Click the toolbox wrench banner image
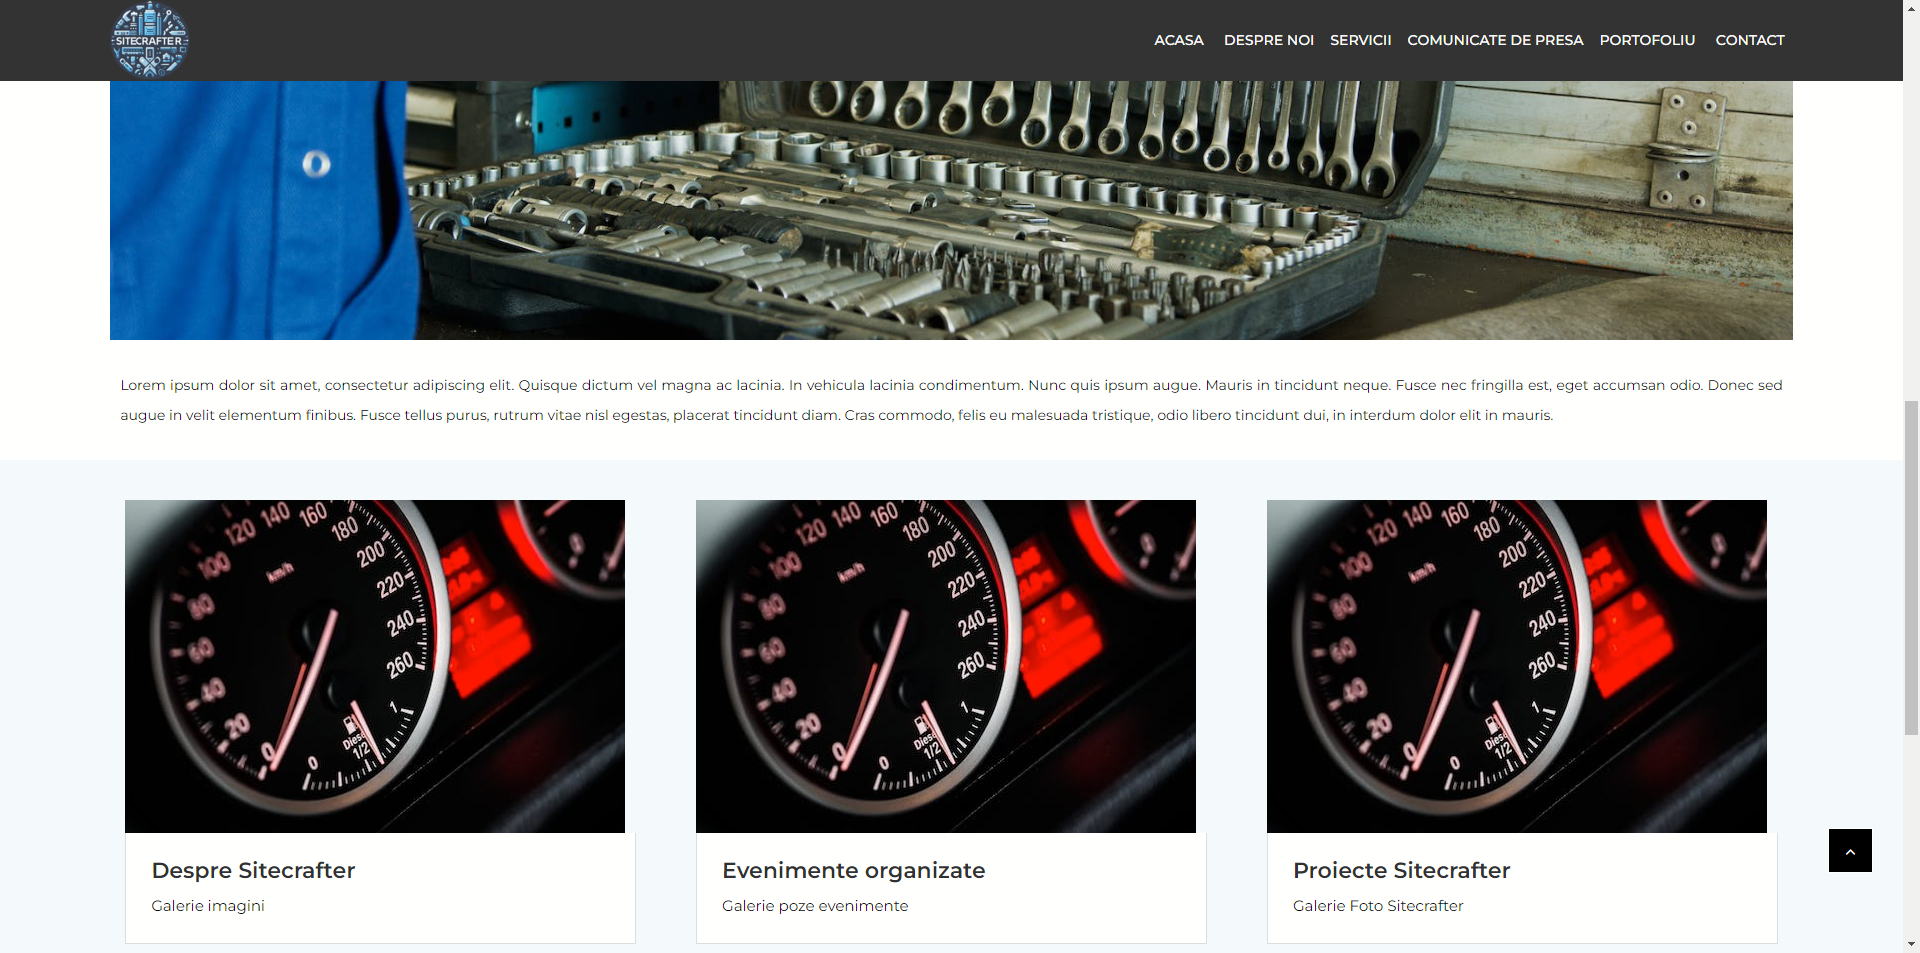Viewport: 1920px width, 953px height. 950,210
